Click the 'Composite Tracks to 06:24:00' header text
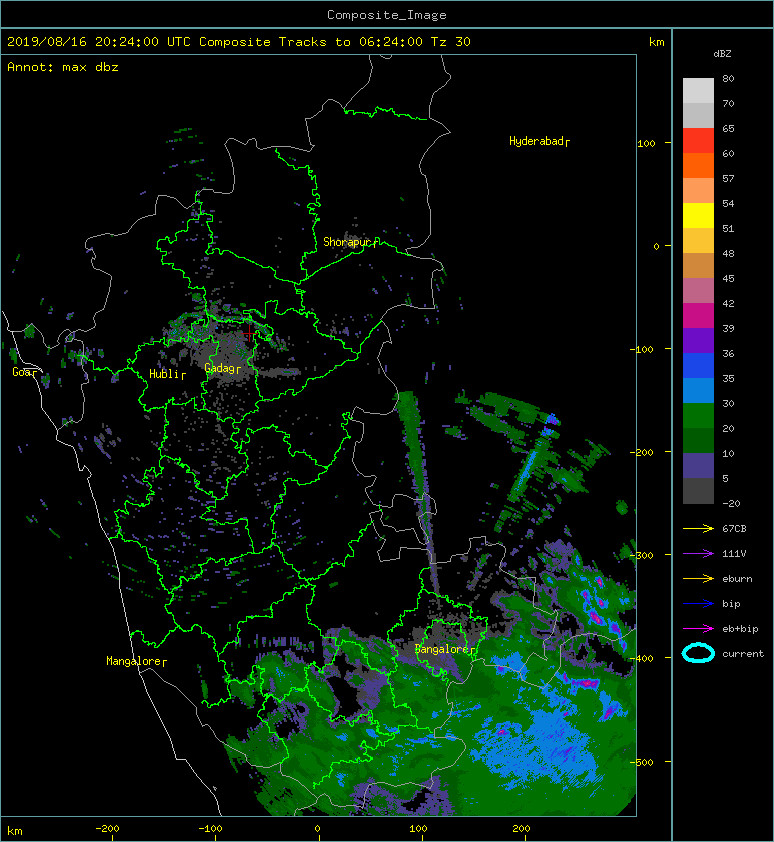The image size is (774, 842). pyautogui.click(x=311, y=42)
